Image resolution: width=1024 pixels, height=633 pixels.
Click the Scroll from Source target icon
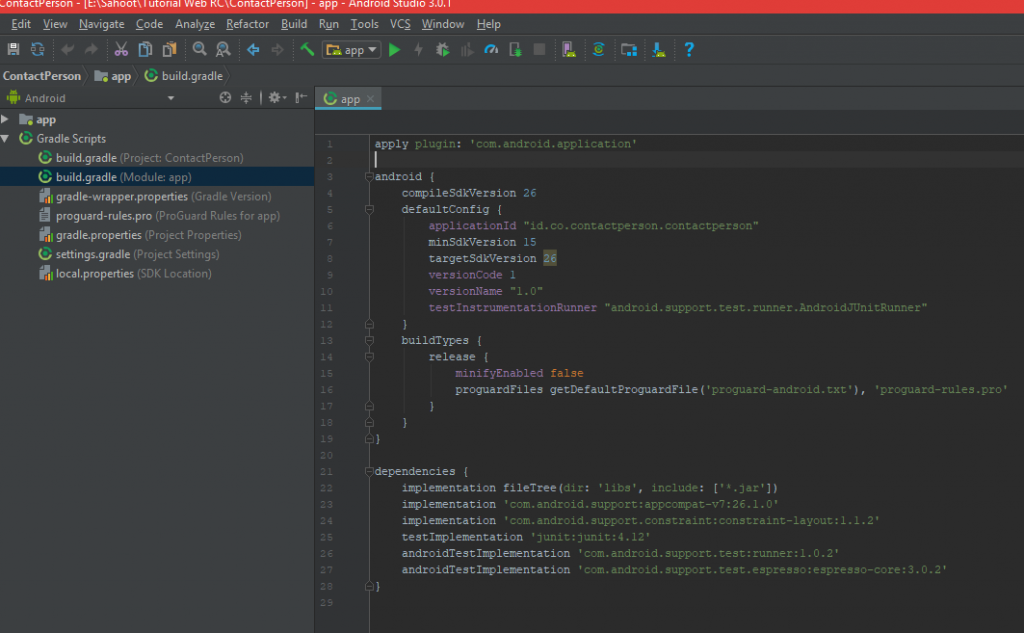click(x=225, y=98)
